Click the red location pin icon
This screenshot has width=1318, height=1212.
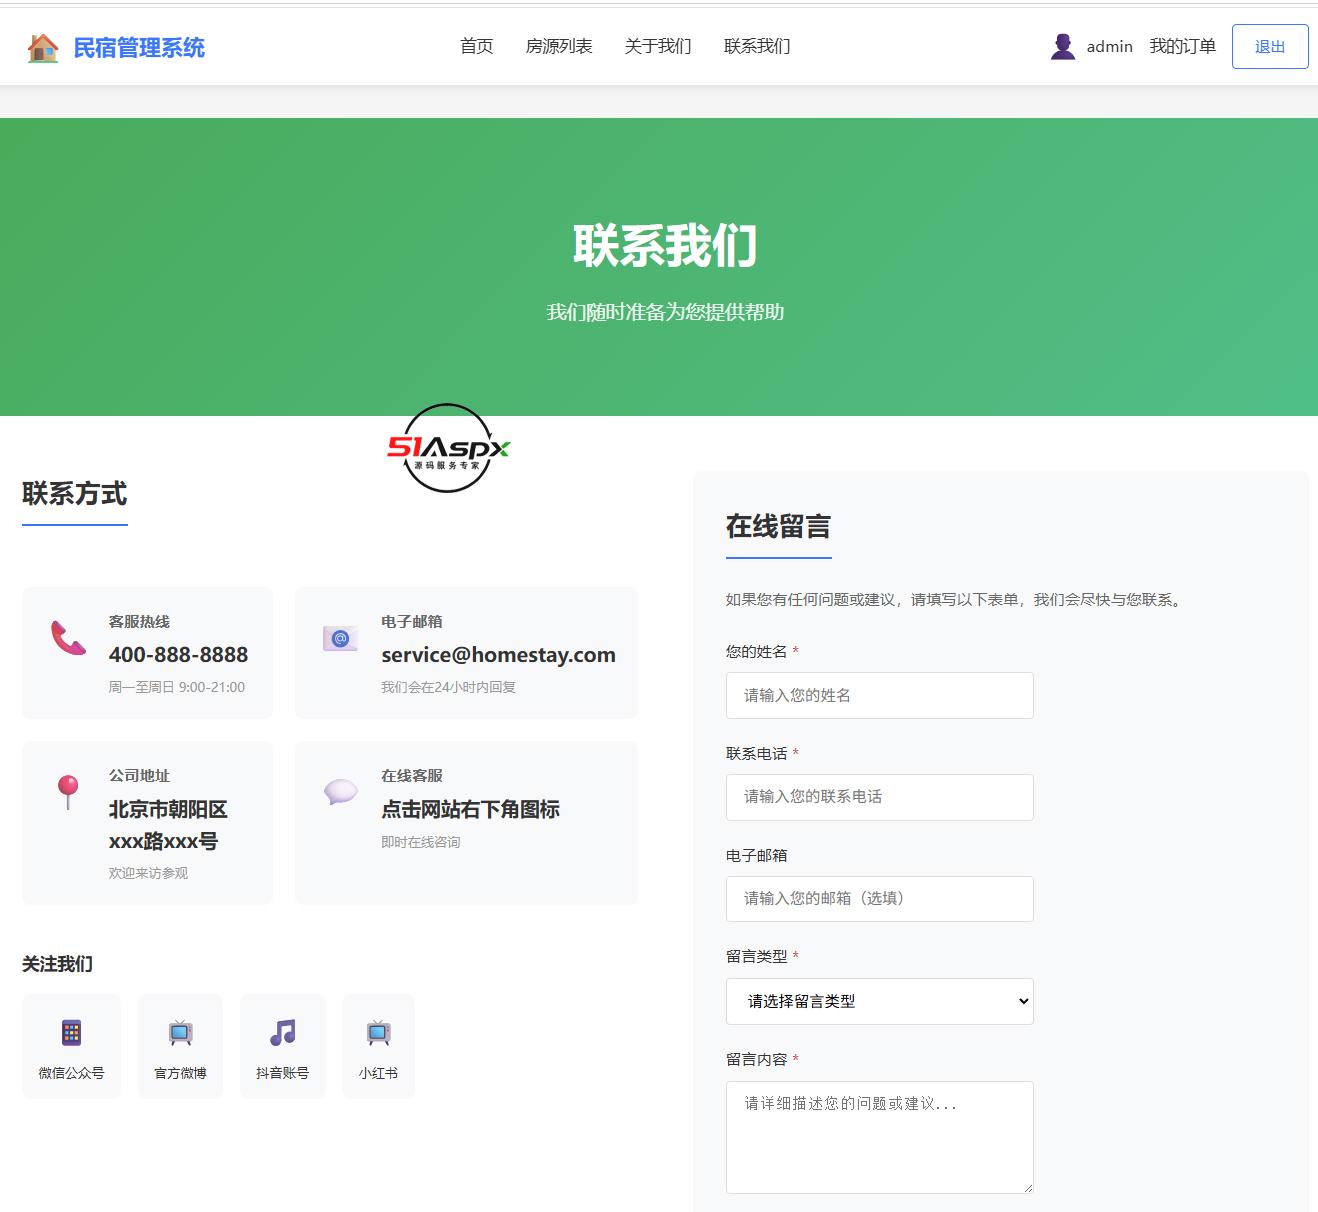68,791
